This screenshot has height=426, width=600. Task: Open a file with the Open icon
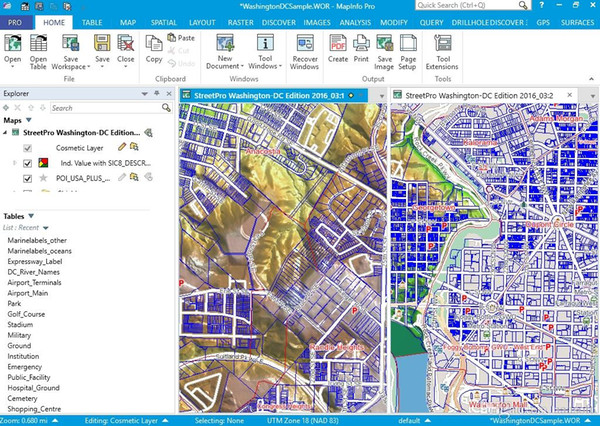click(13, 43)
